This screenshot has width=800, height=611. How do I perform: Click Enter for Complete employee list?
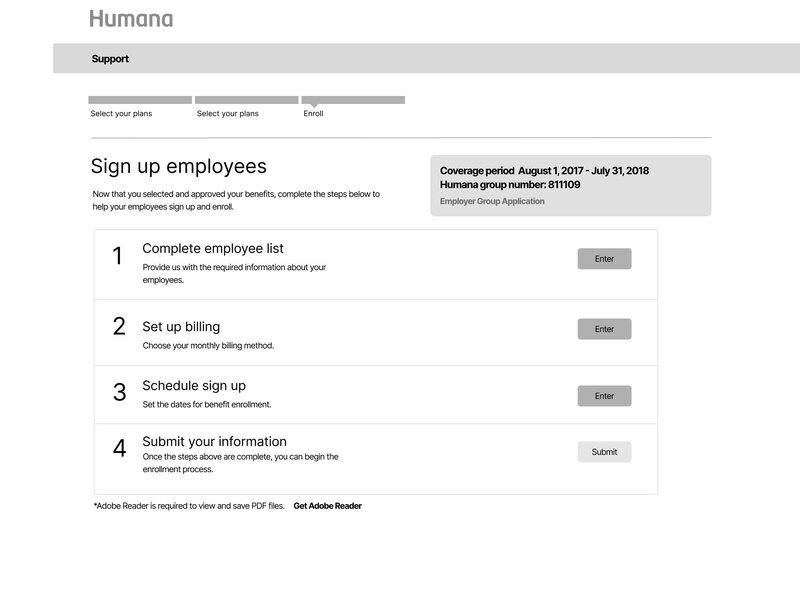[x=604, y=259]
